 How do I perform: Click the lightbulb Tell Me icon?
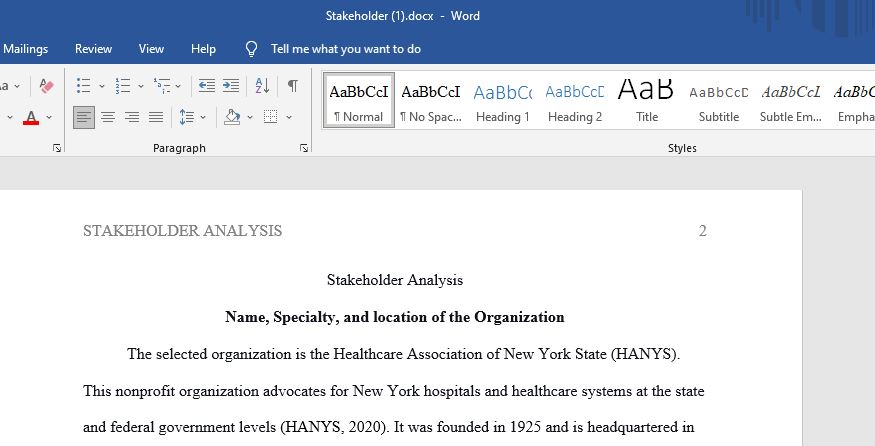[x=252, y=49]
